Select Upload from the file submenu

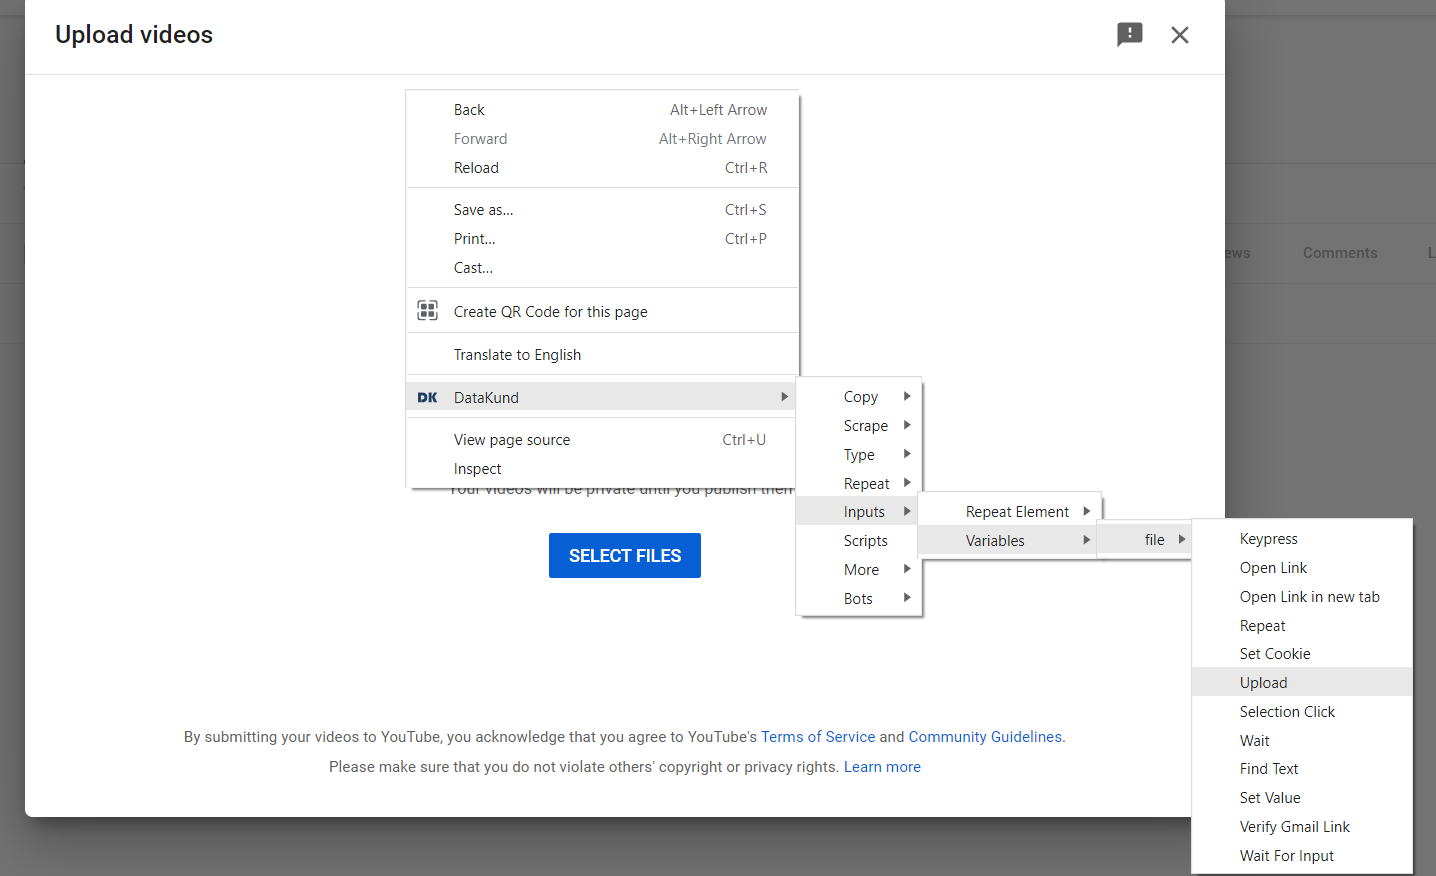[1263, 683]
